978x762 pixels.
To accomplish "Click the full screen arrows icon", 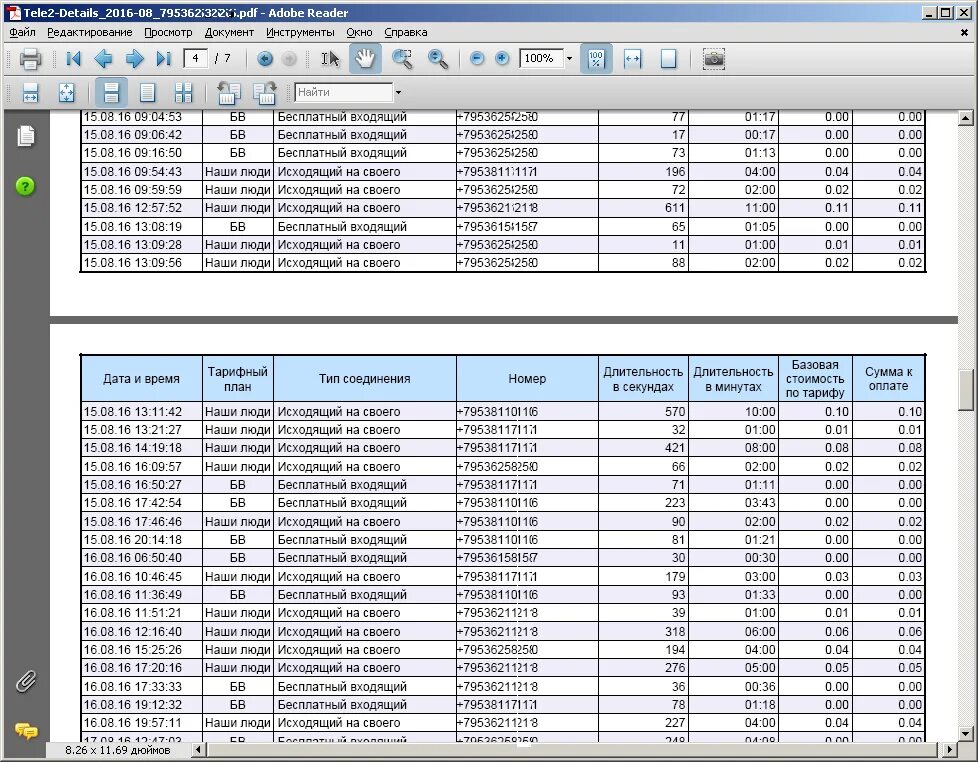I will click(66, 93).
